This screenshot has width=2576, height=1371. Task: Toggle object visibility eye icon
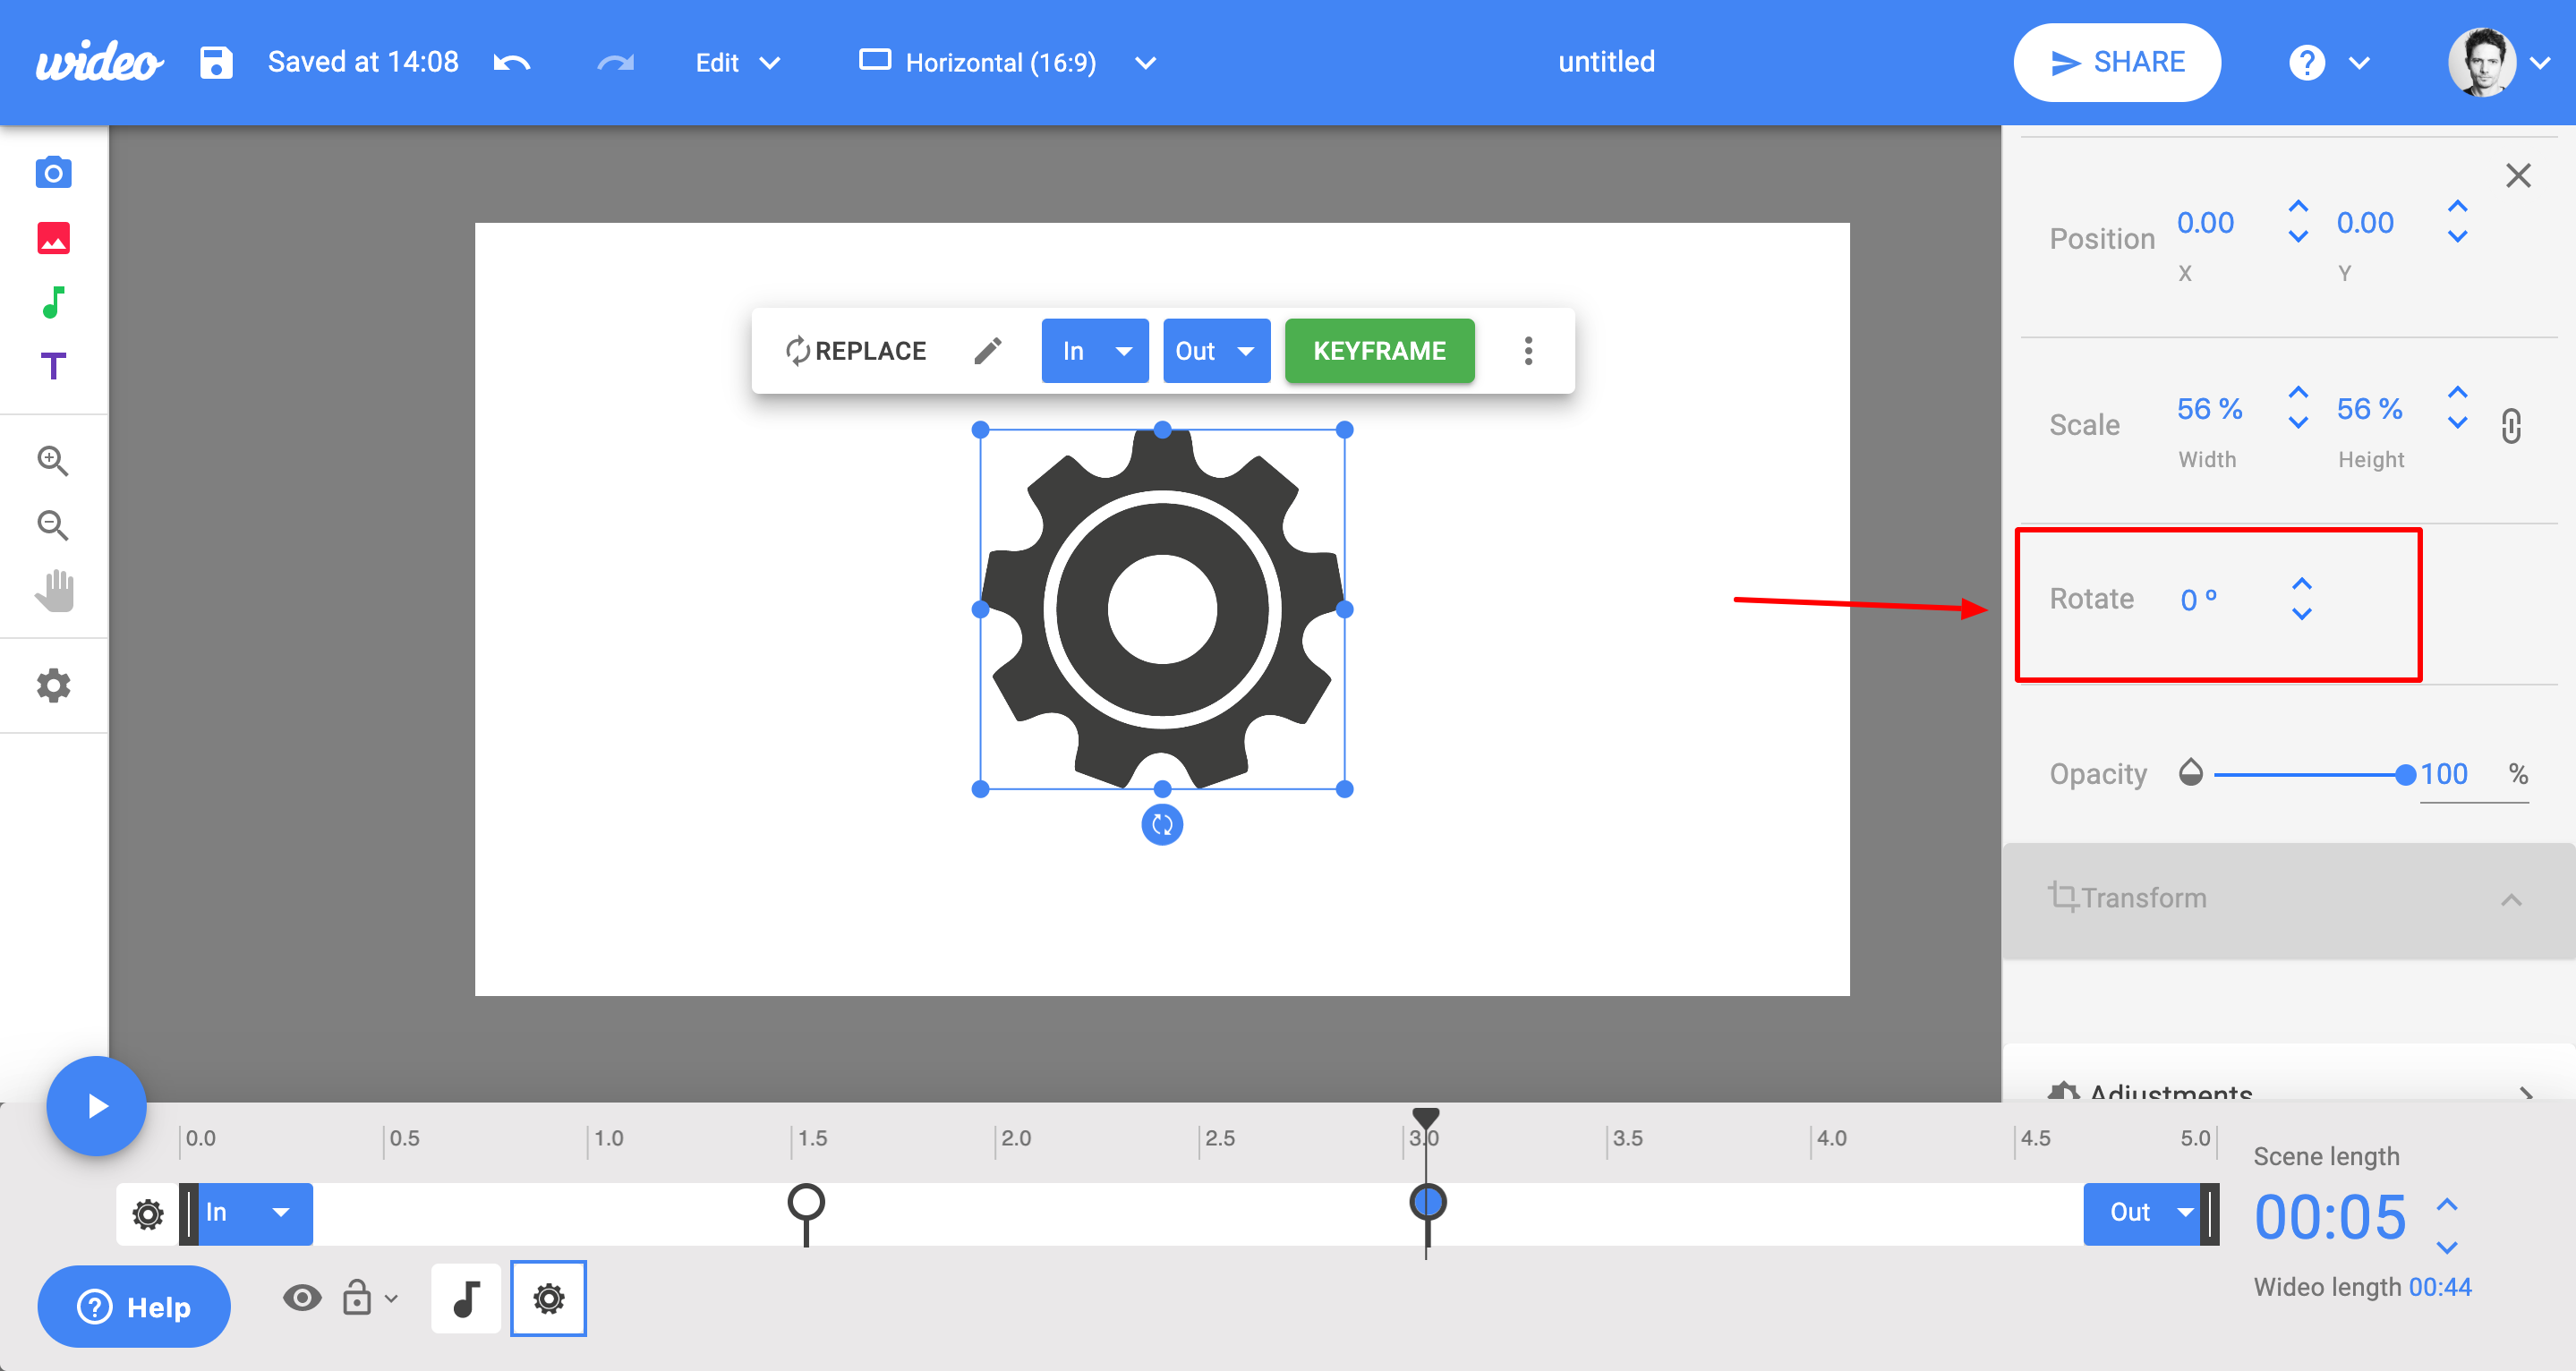pos(301,1299)
